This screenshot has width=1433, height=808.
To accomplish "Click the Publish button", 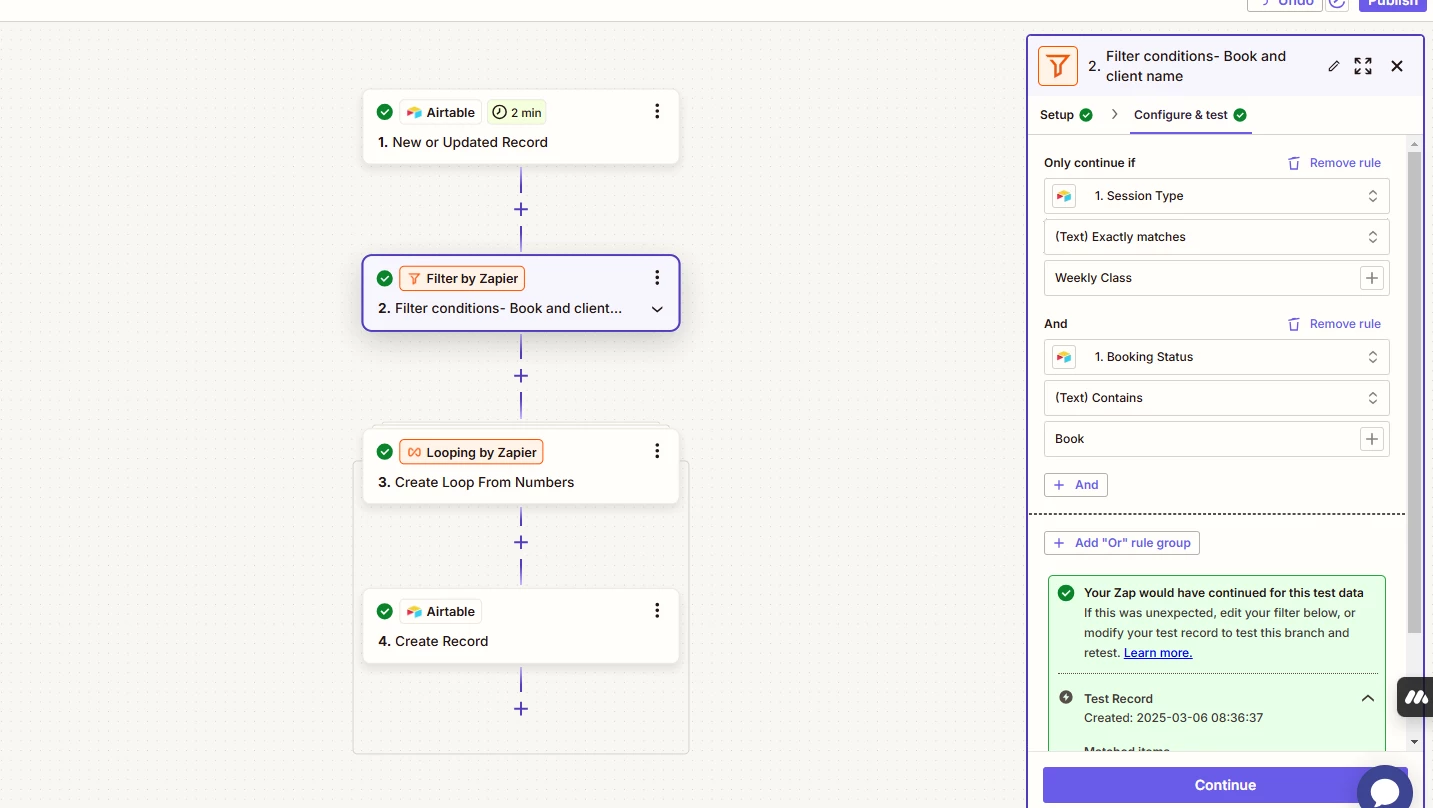I will 1393,3.
